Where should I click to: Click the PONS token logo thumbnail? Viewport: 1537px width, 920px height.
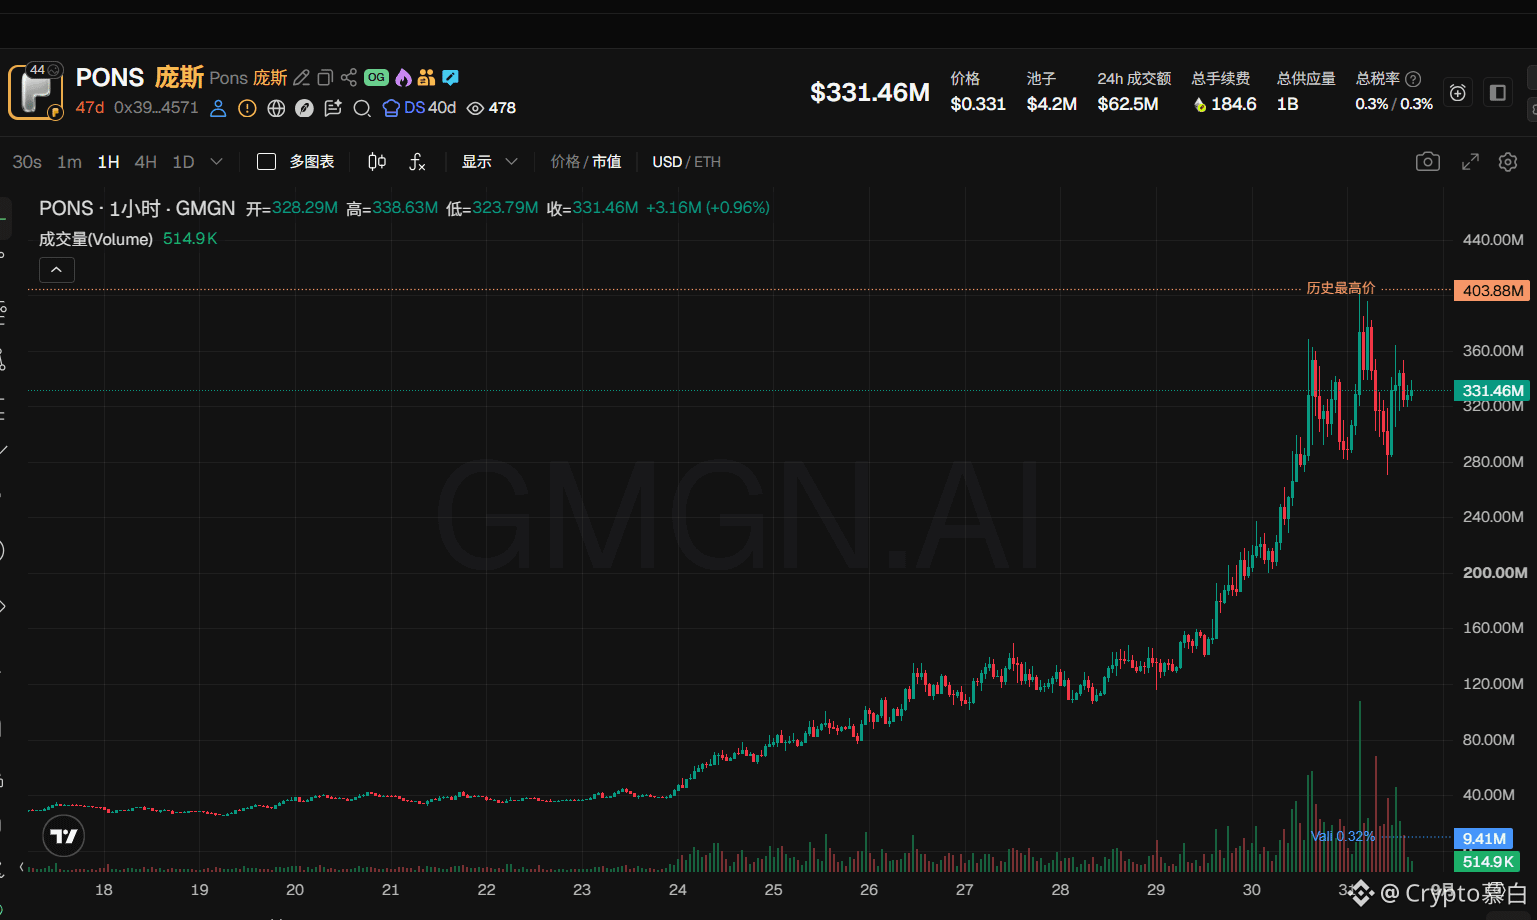(x=36, y=91)
